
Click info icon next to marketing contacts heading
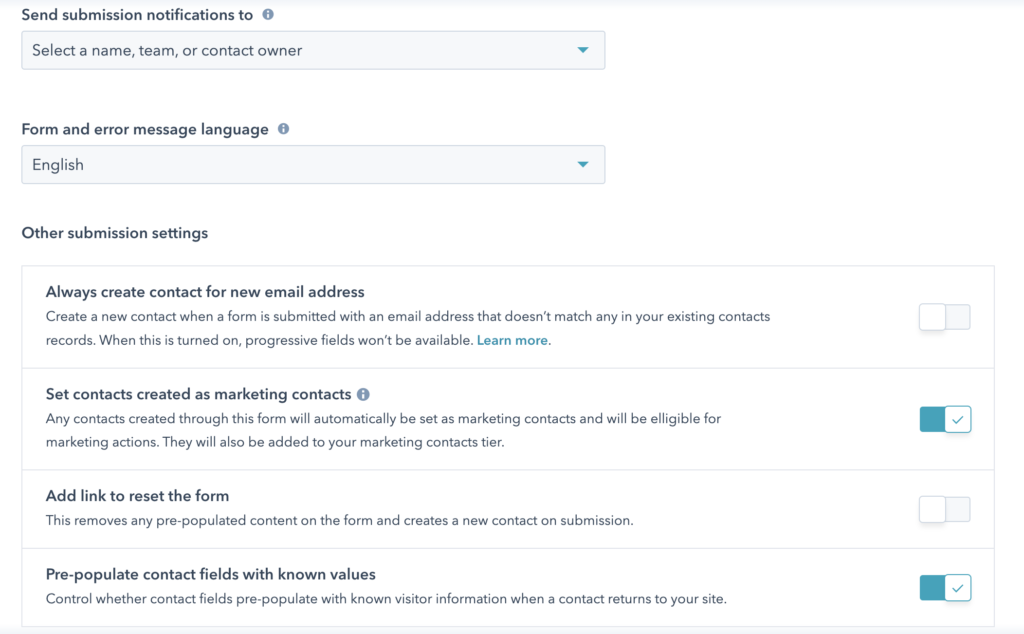[x=363, y=394]
